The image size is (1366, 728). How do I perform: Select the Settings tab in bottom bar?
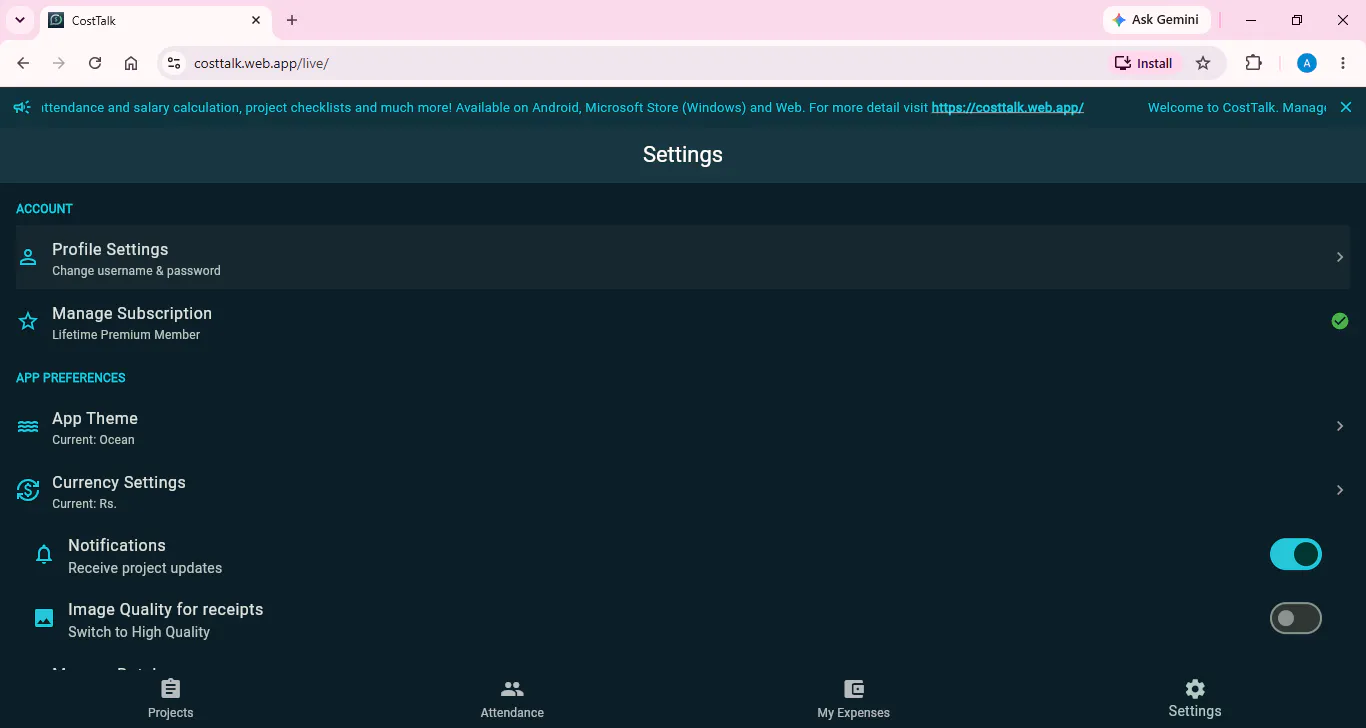coord(1195,698)
